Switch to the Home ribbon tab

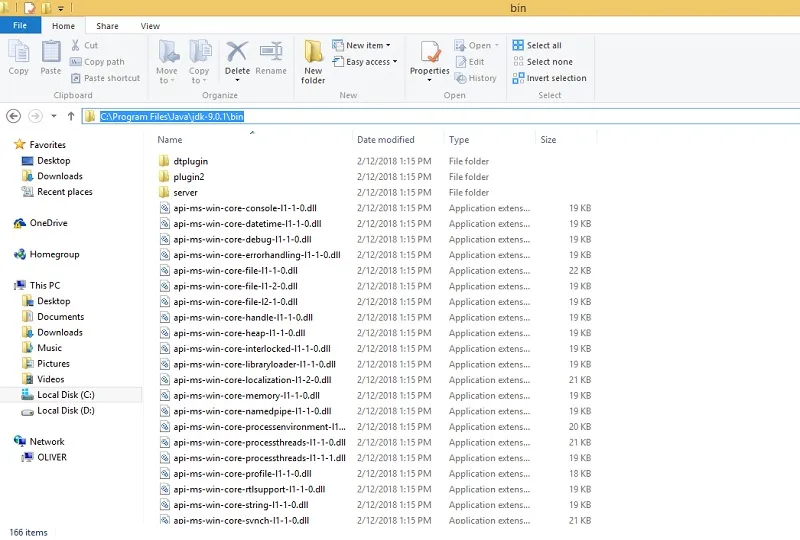tap(63, 26)
